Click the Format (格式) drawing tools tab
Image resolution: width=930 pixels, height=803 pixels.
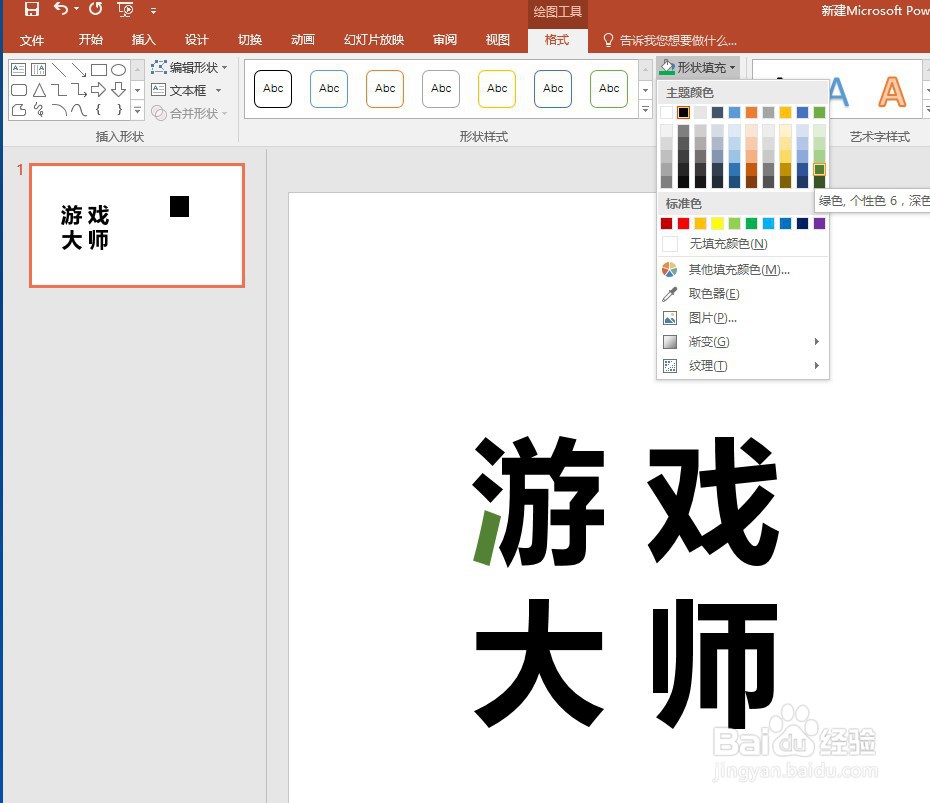click(557, 40)
